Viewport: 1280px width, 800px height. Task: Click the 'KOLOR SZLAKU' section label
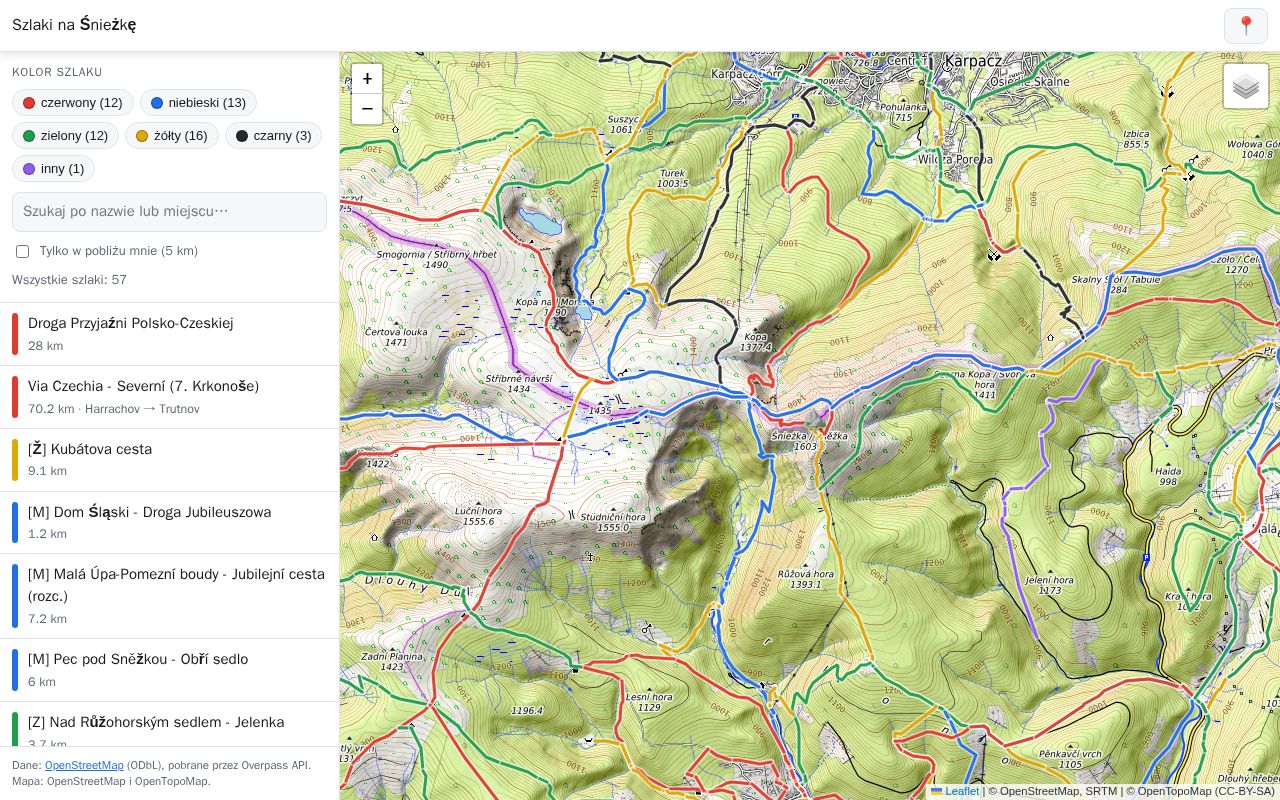[57, 72]
